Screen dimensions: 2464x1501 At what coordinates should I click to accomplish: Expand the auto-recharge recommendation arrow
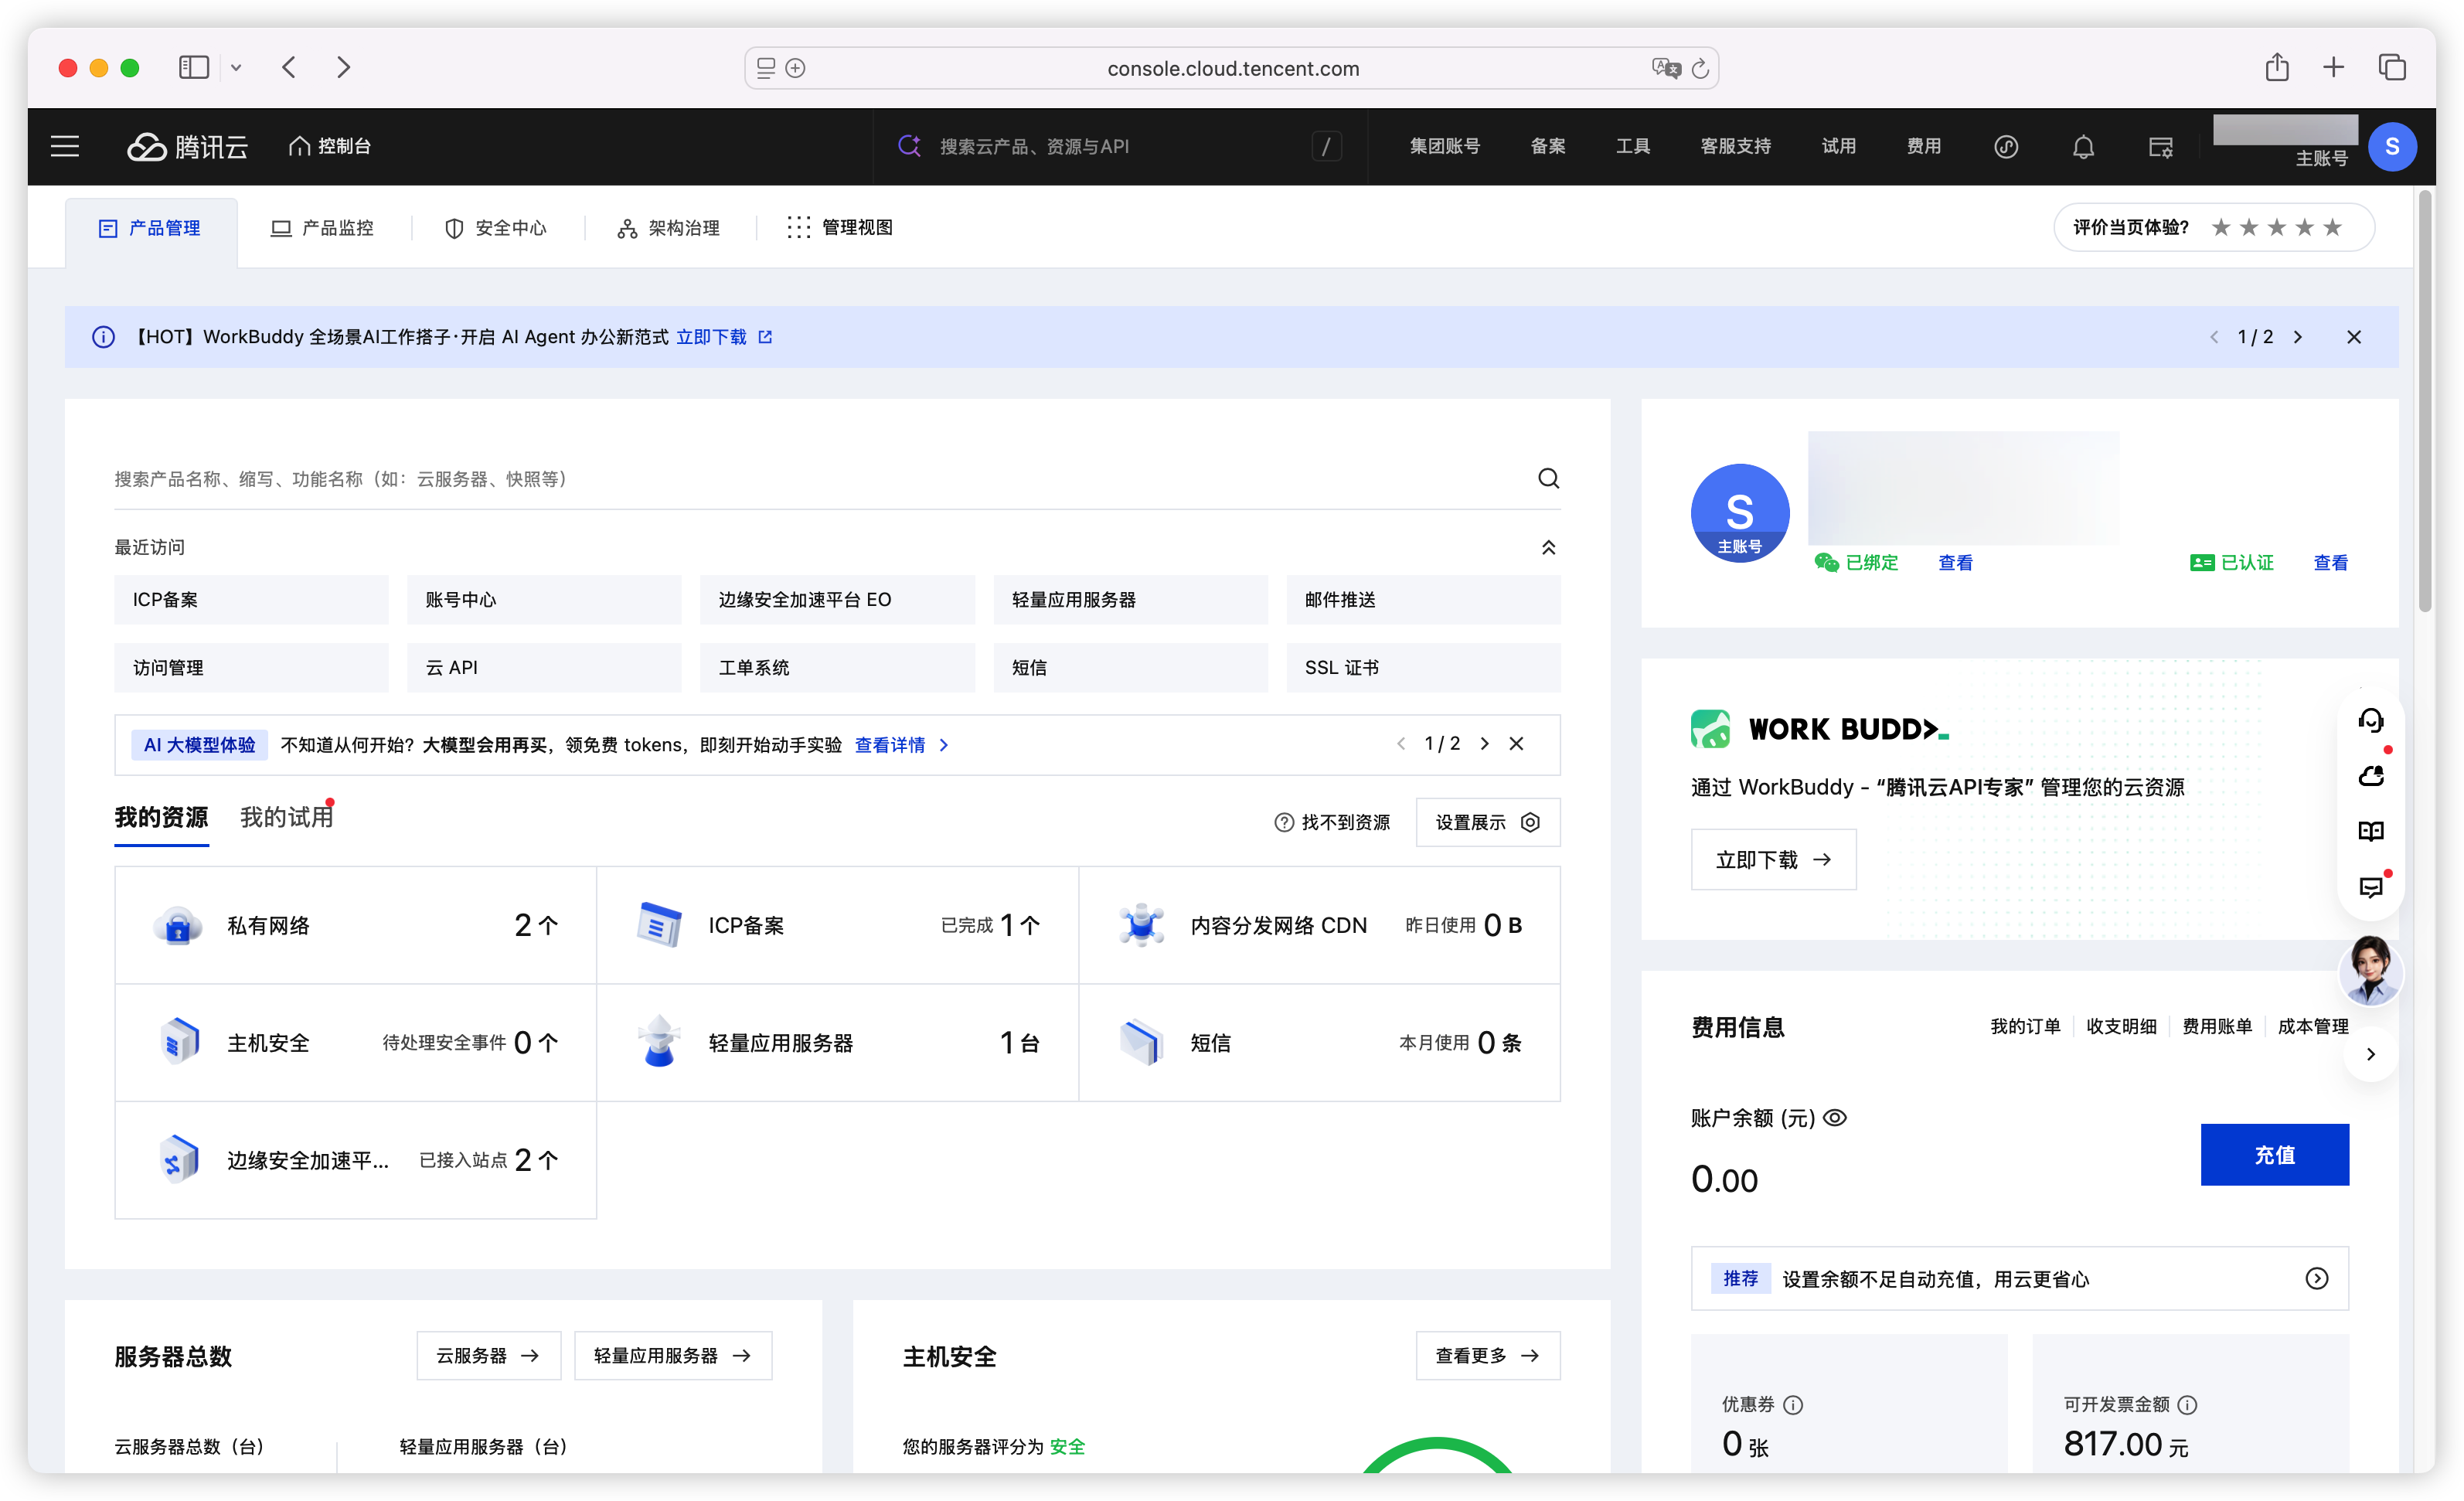pos(2316,1278)
